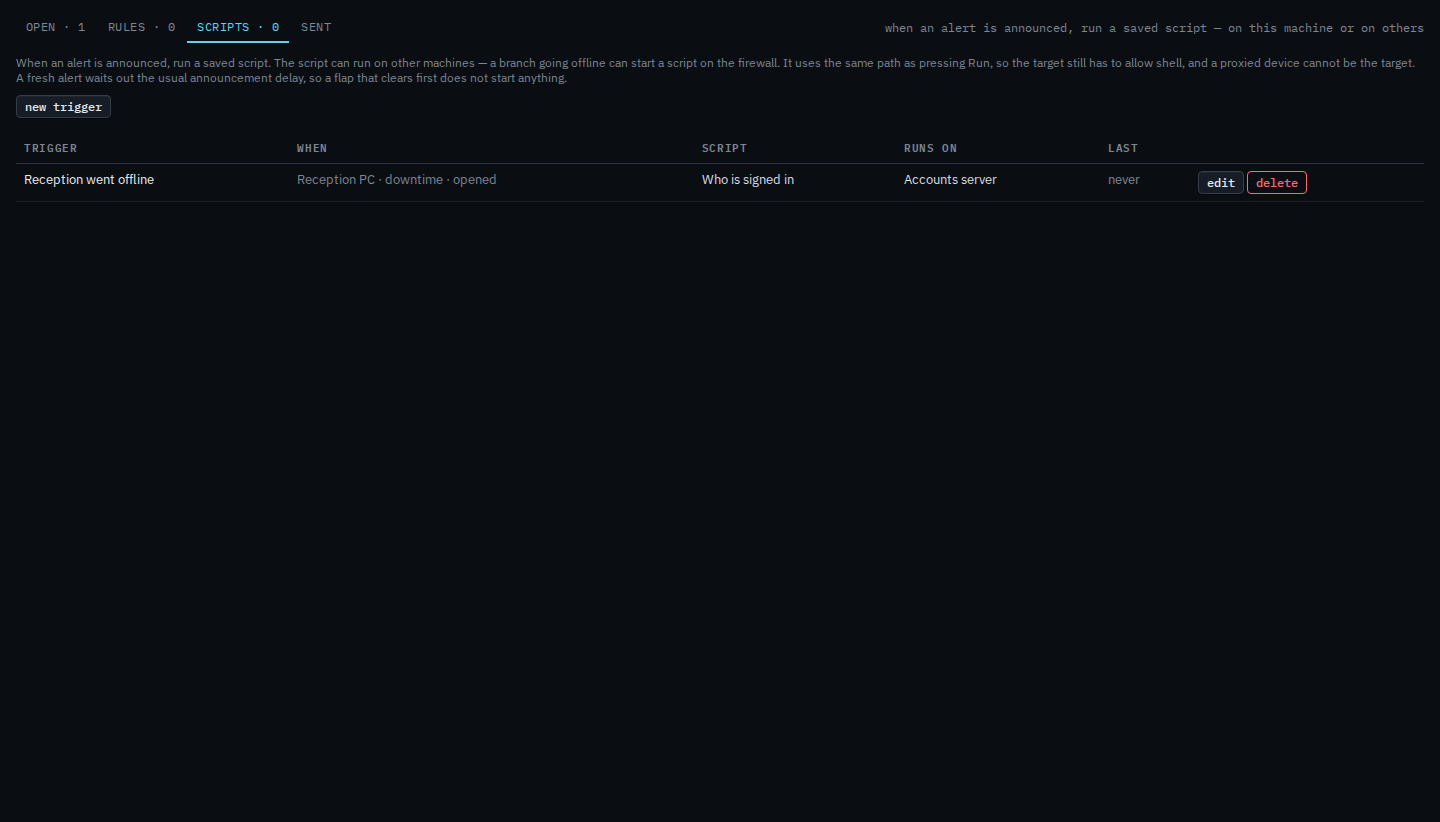
Task: Go to the Sent tab
Action: tap(316, 27)
